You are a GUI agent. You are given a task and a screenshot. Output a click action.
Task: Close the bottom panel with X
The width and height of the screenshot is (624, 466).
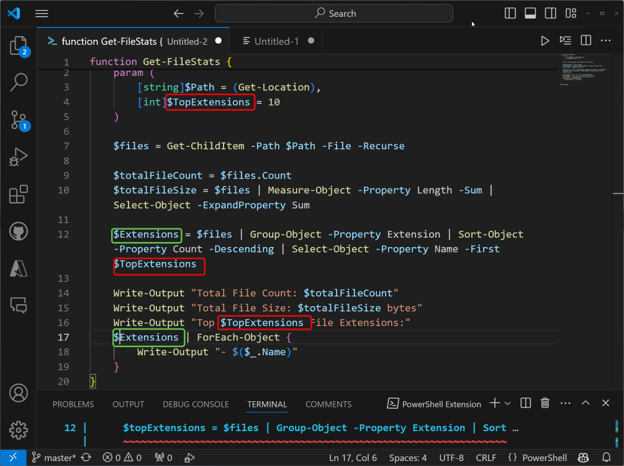(606, 403)
